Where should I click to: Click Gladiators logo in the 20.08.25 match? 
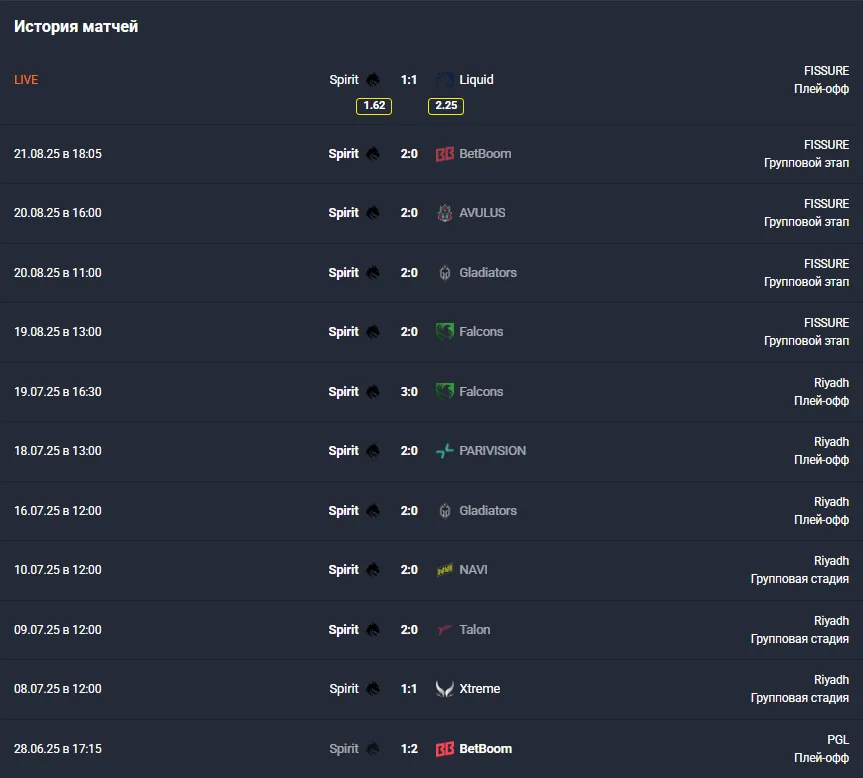(445, 273)
